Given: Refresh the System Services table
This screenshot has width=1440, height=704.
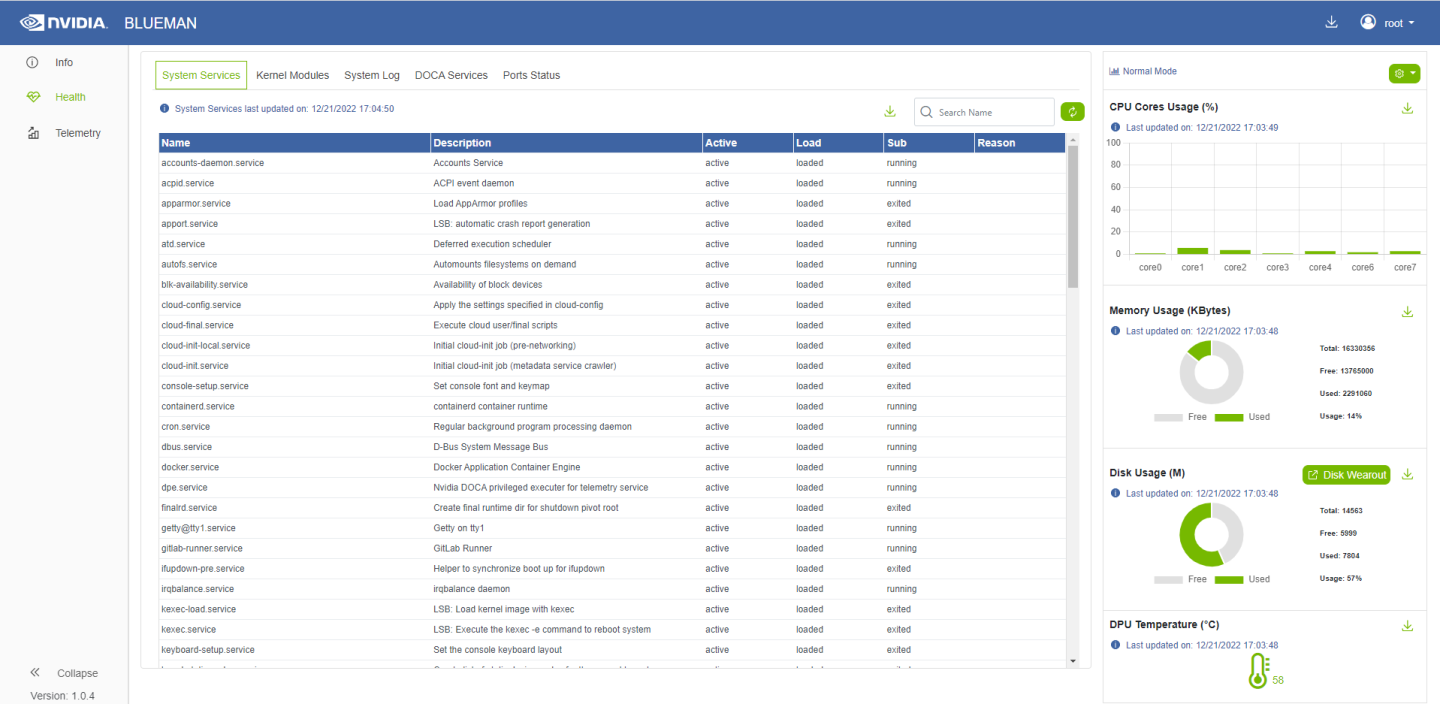Looking at the screenshot, I should [1072, 111].
